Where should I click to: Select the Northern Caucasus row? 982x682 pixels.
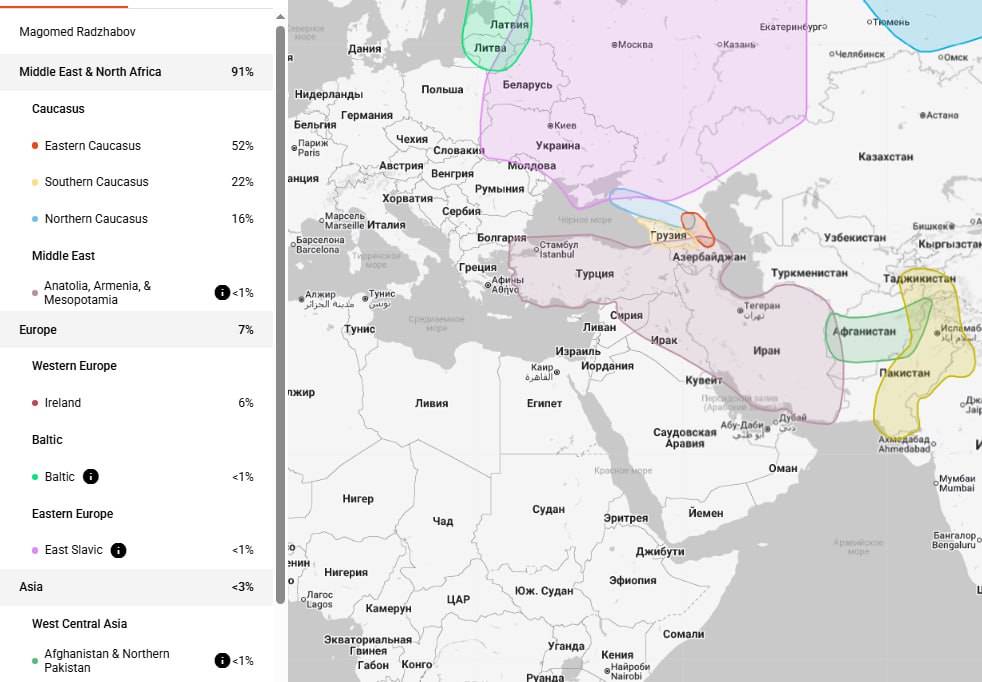click(x=137, y=219)
